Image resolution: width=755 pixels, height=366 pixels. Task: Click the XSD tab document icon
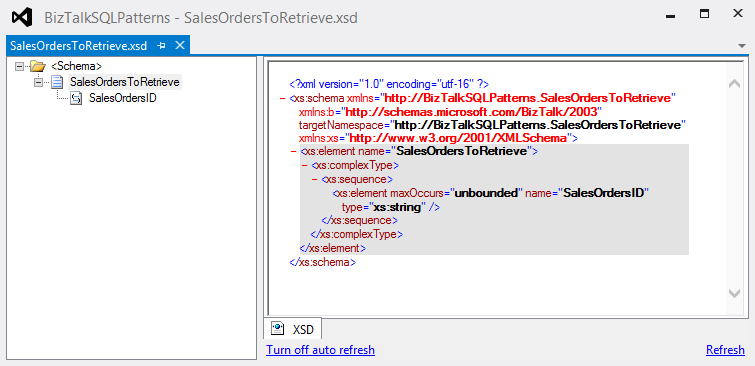coord(277,329)
